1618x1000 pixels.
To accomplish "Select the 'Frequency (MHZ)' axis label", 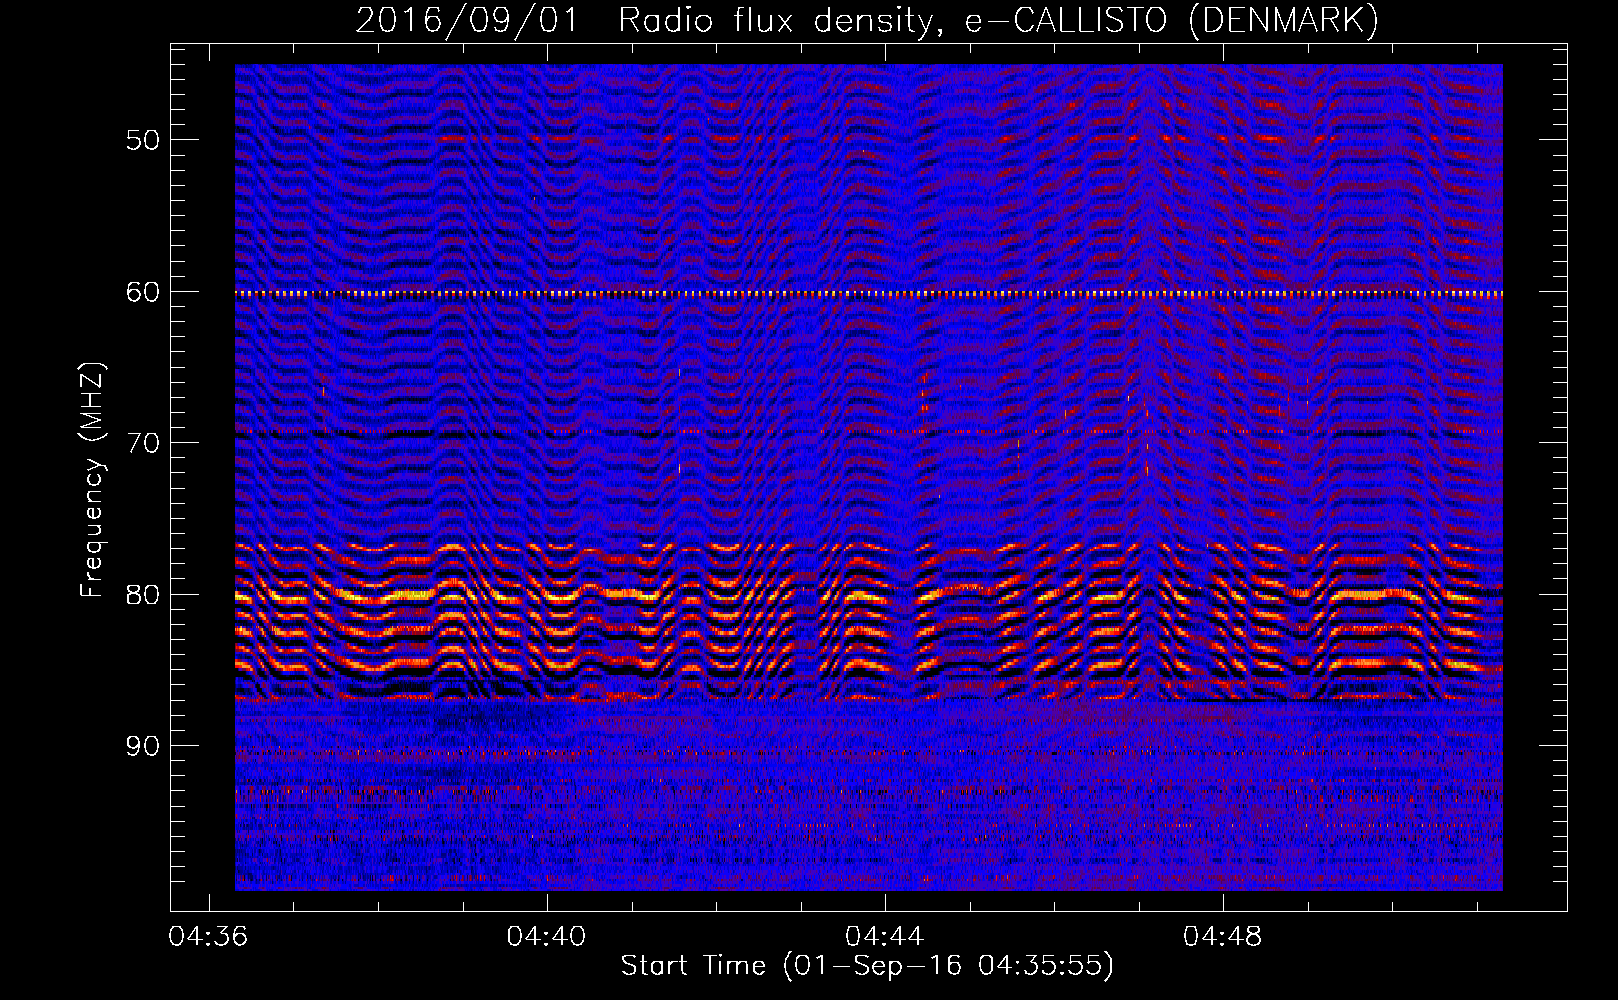I will [x=92, y=480].
